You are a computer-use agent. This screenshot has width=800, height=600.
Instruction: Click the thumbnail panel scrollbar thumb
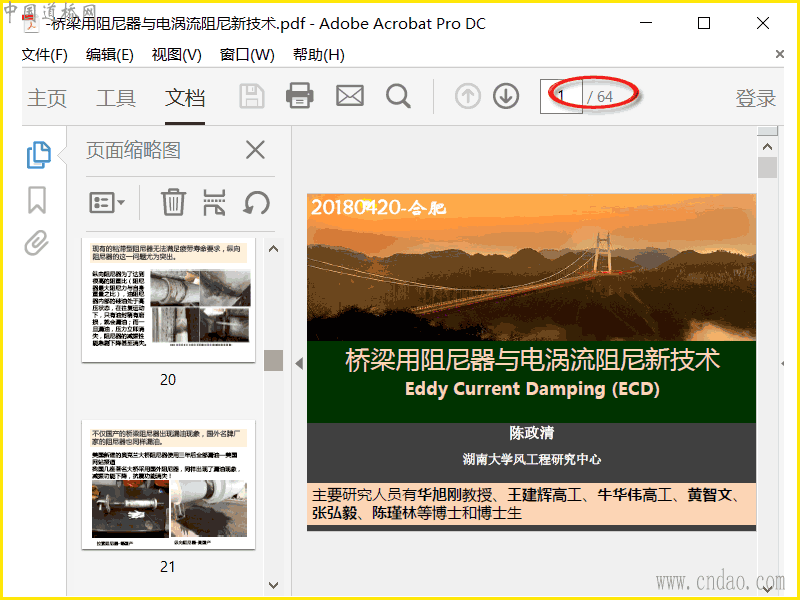tap(273, 360)
